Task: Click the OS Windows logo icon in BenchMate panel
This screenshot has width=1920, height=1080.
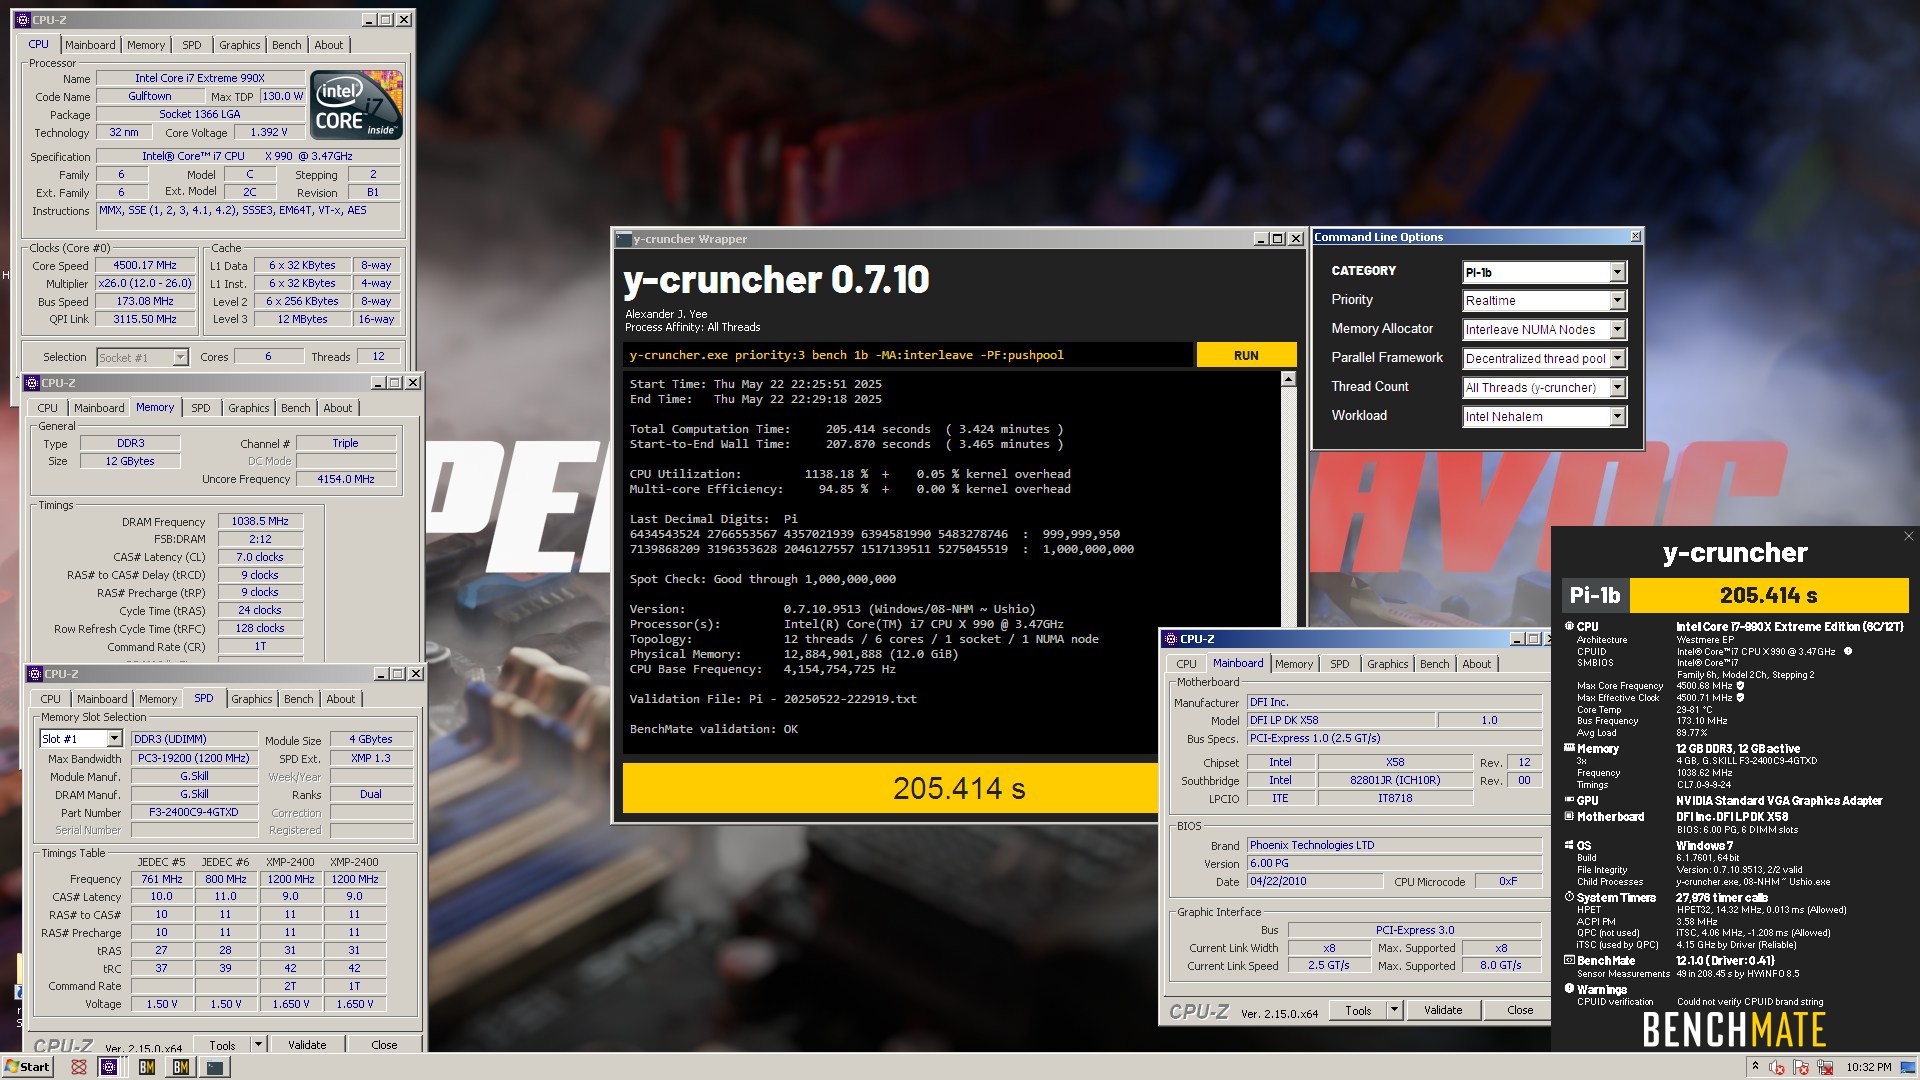Action: 1569,845
